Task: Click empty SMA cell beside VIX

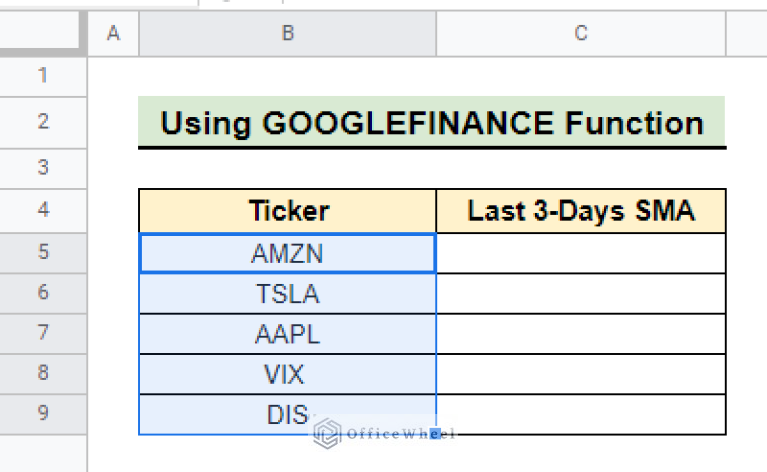Action: (580, 374)
